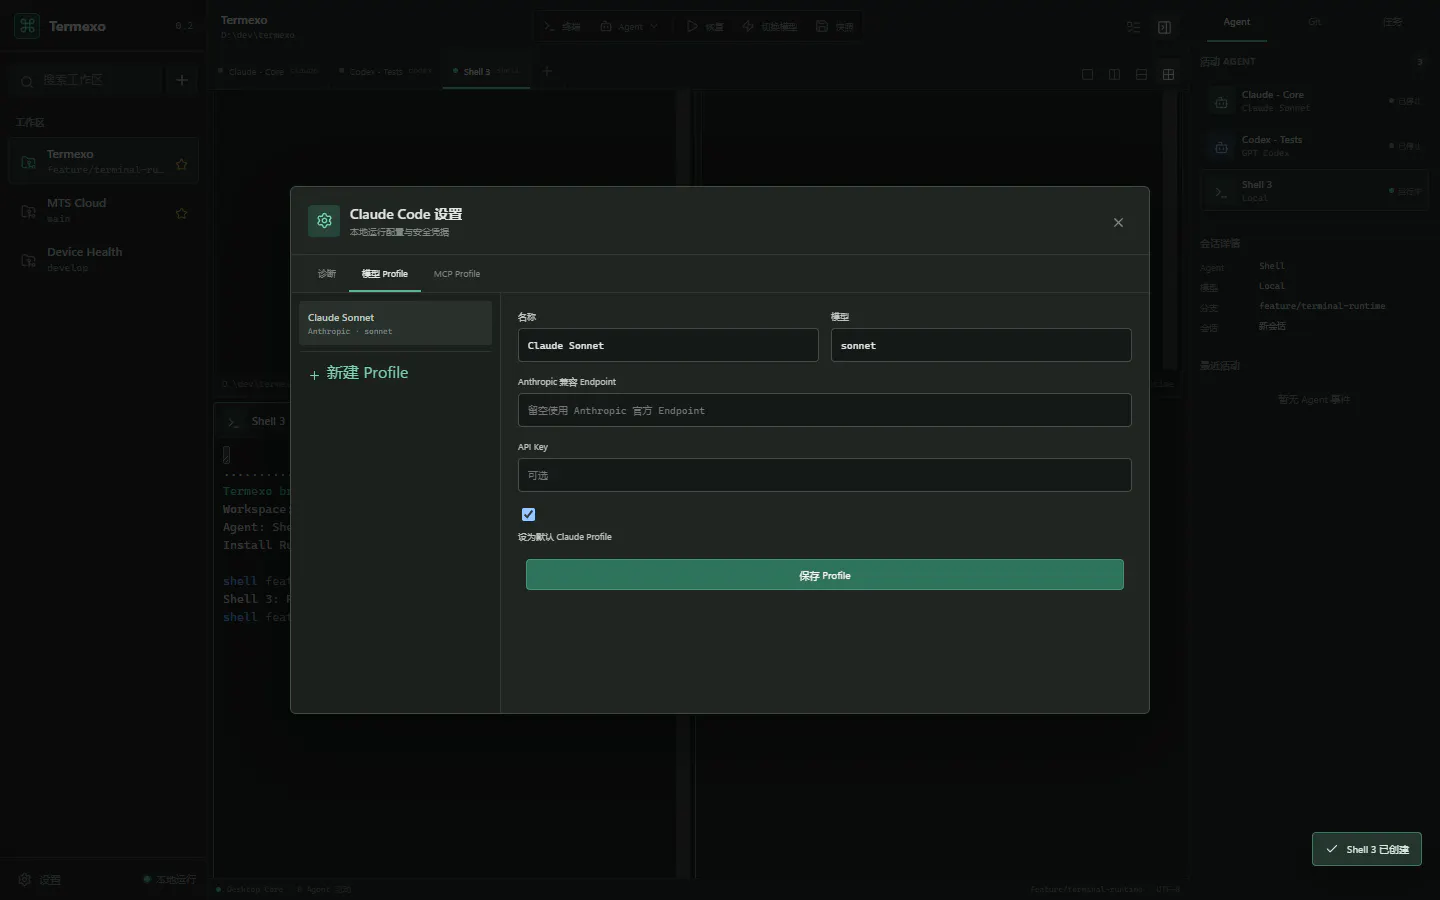
Task: Open the Device Health workspace
Action: [104, 259]
